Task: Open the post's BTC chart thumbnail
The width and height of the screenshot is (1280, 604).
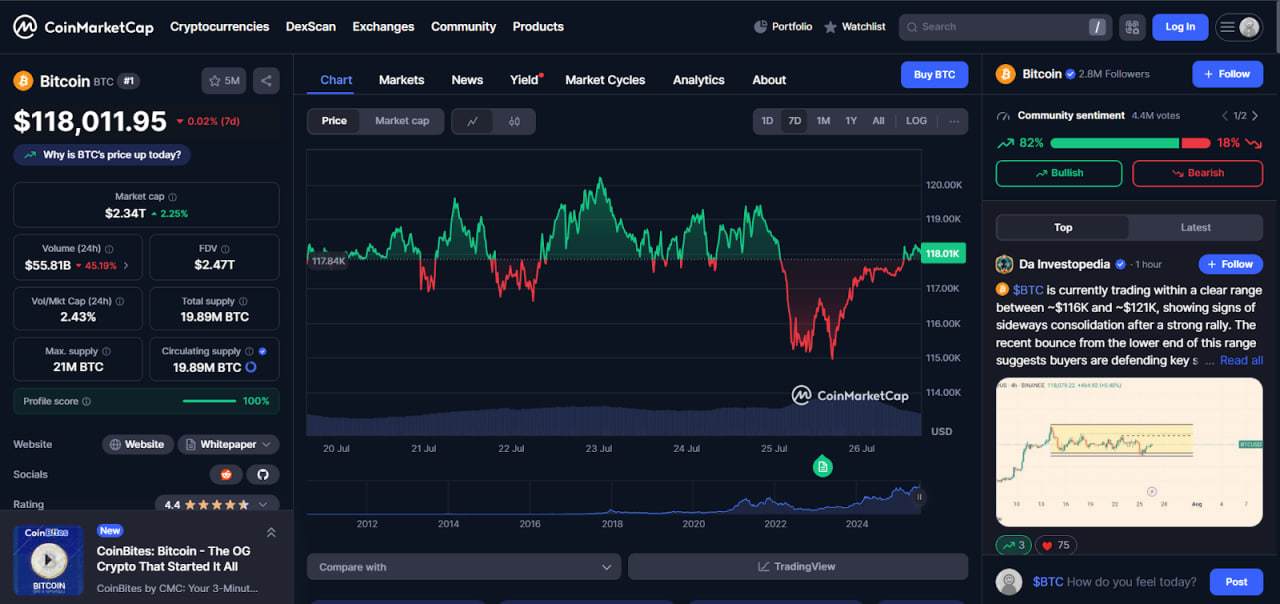Action: (1129, 452)
